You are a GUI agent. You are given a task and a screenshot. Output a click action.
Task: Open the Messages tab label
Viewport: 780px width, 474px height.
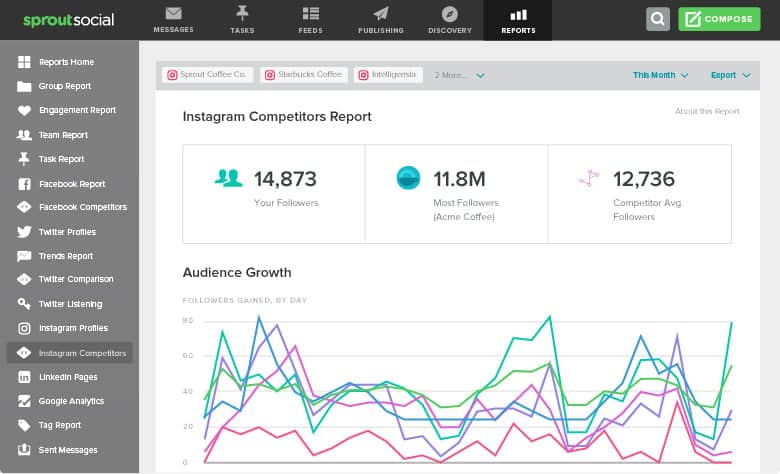click(x=173, y=30)
